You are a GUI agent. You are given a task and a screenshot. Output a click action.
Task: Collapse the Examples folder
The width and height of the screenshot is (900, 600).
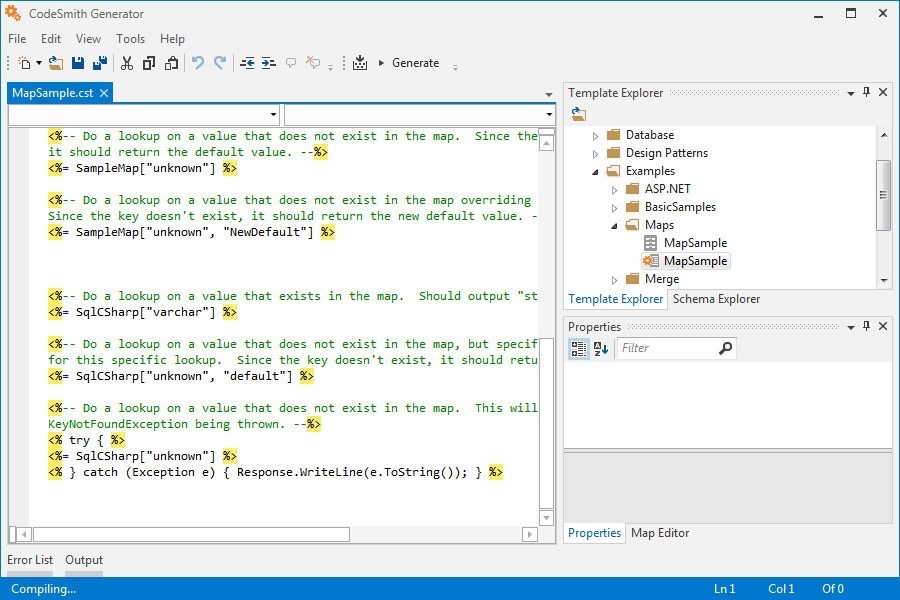pos(595,172)
